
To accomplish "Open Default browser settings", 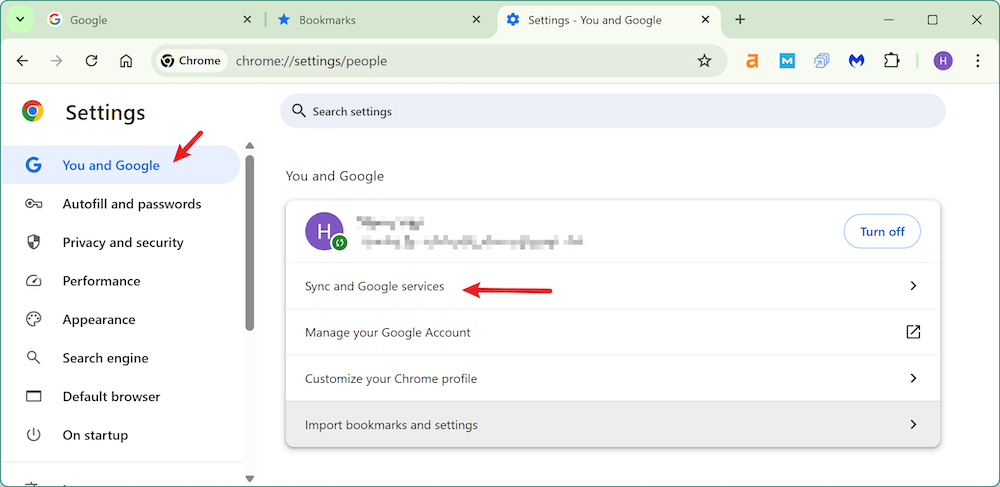I will coord(121,396).
